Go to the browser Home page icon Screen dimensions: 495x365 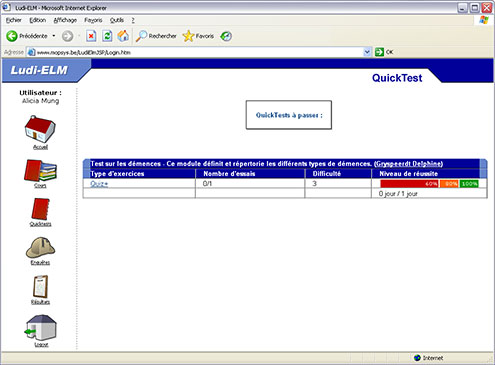pyautogui.click(x=123, y=36)
